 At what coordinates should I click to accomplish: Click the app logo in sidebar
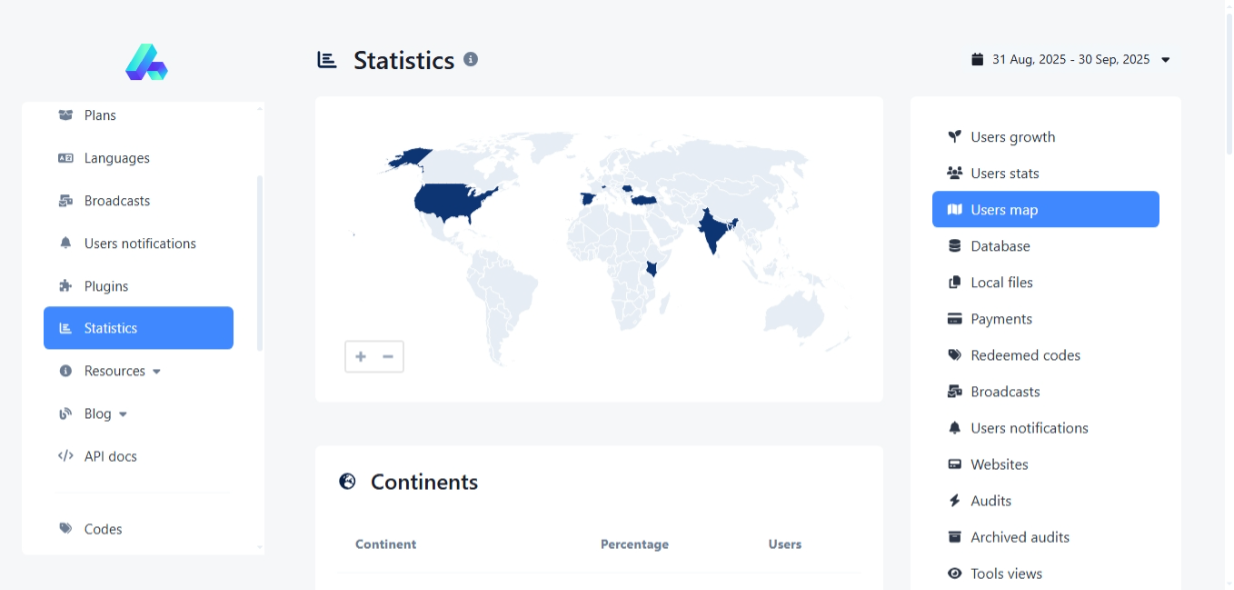click(x=146, y=62)
